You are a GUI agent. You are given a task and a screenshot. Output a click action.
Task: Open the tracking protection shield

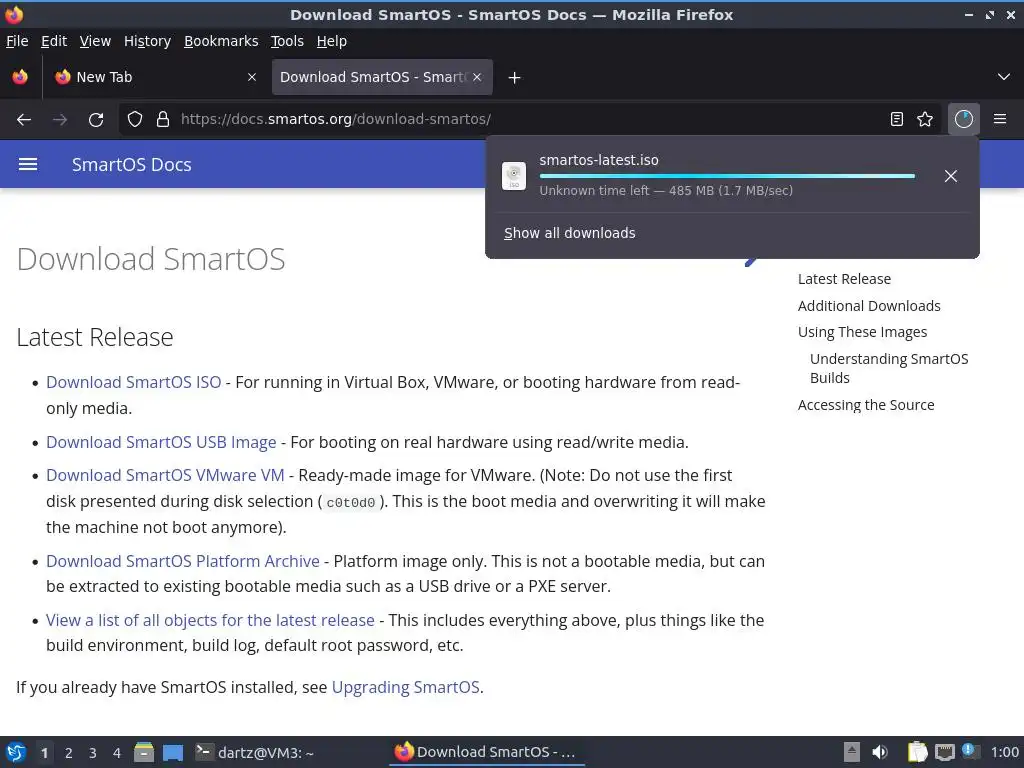point(135,120)
